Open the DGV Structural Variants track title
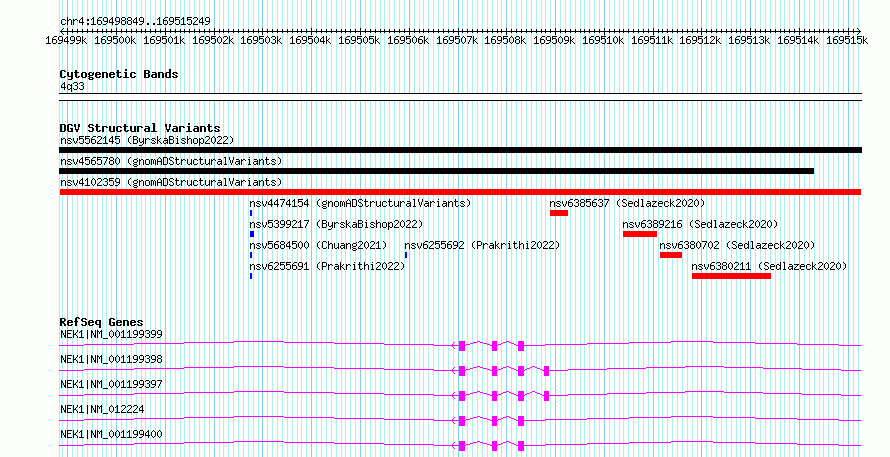This screenshot has height=457, width=890. point(140,128)
